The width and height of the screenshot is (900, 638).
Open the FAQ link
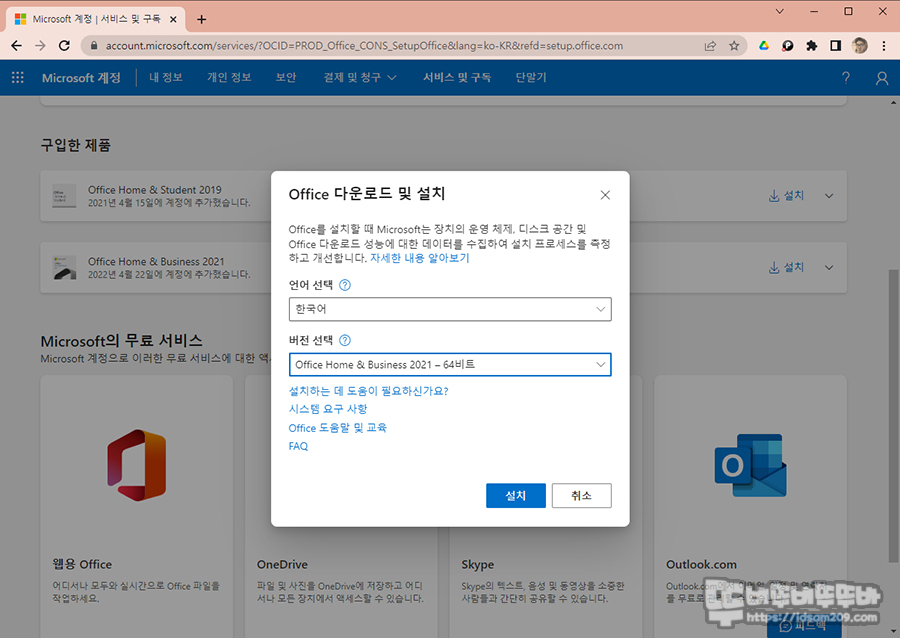(298, 446)
